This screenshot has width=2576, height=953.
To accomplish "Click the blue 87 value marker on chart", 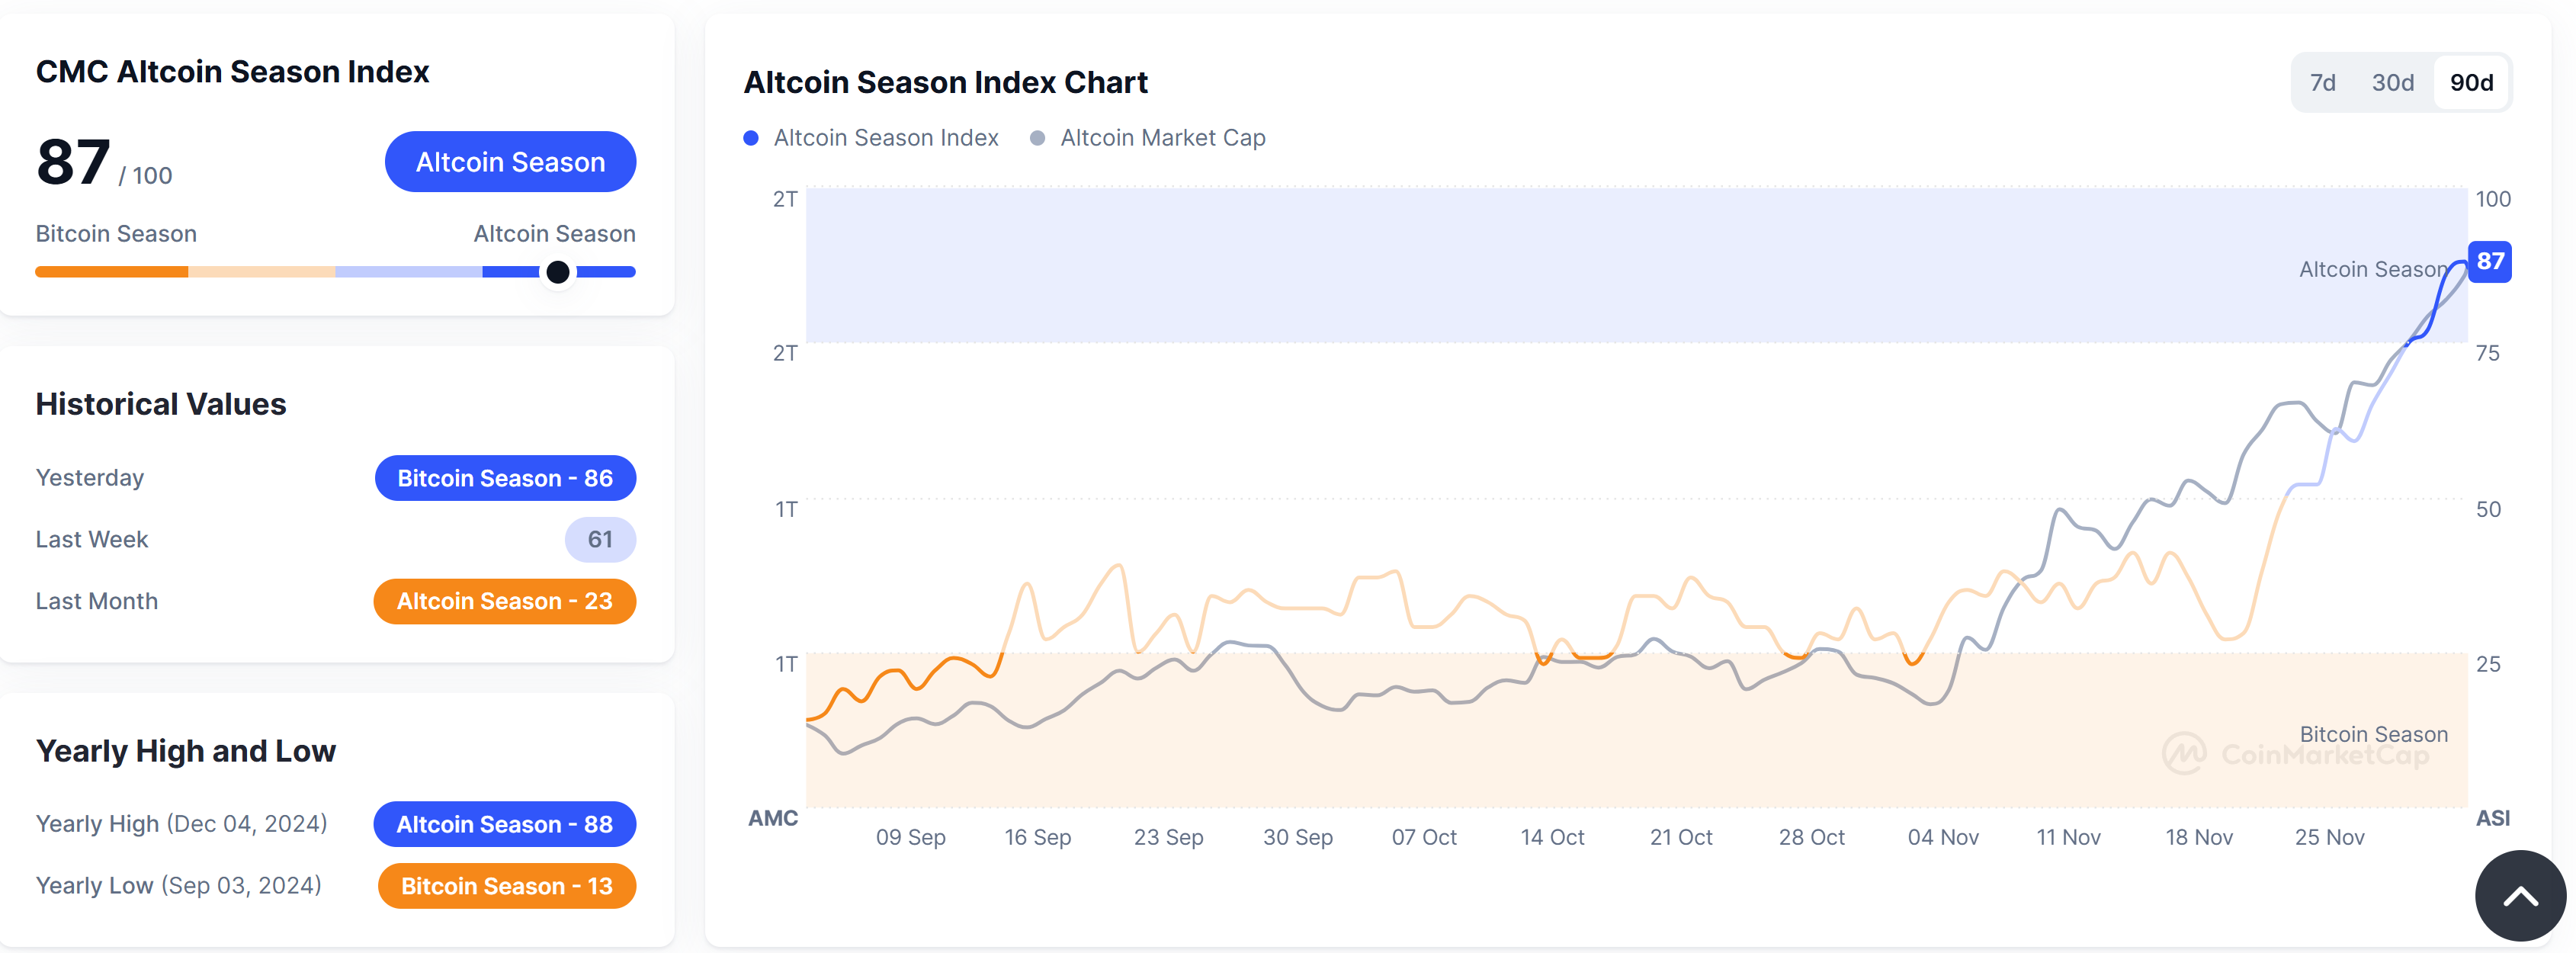I will pyautogui.click(x=2489, y=262).
